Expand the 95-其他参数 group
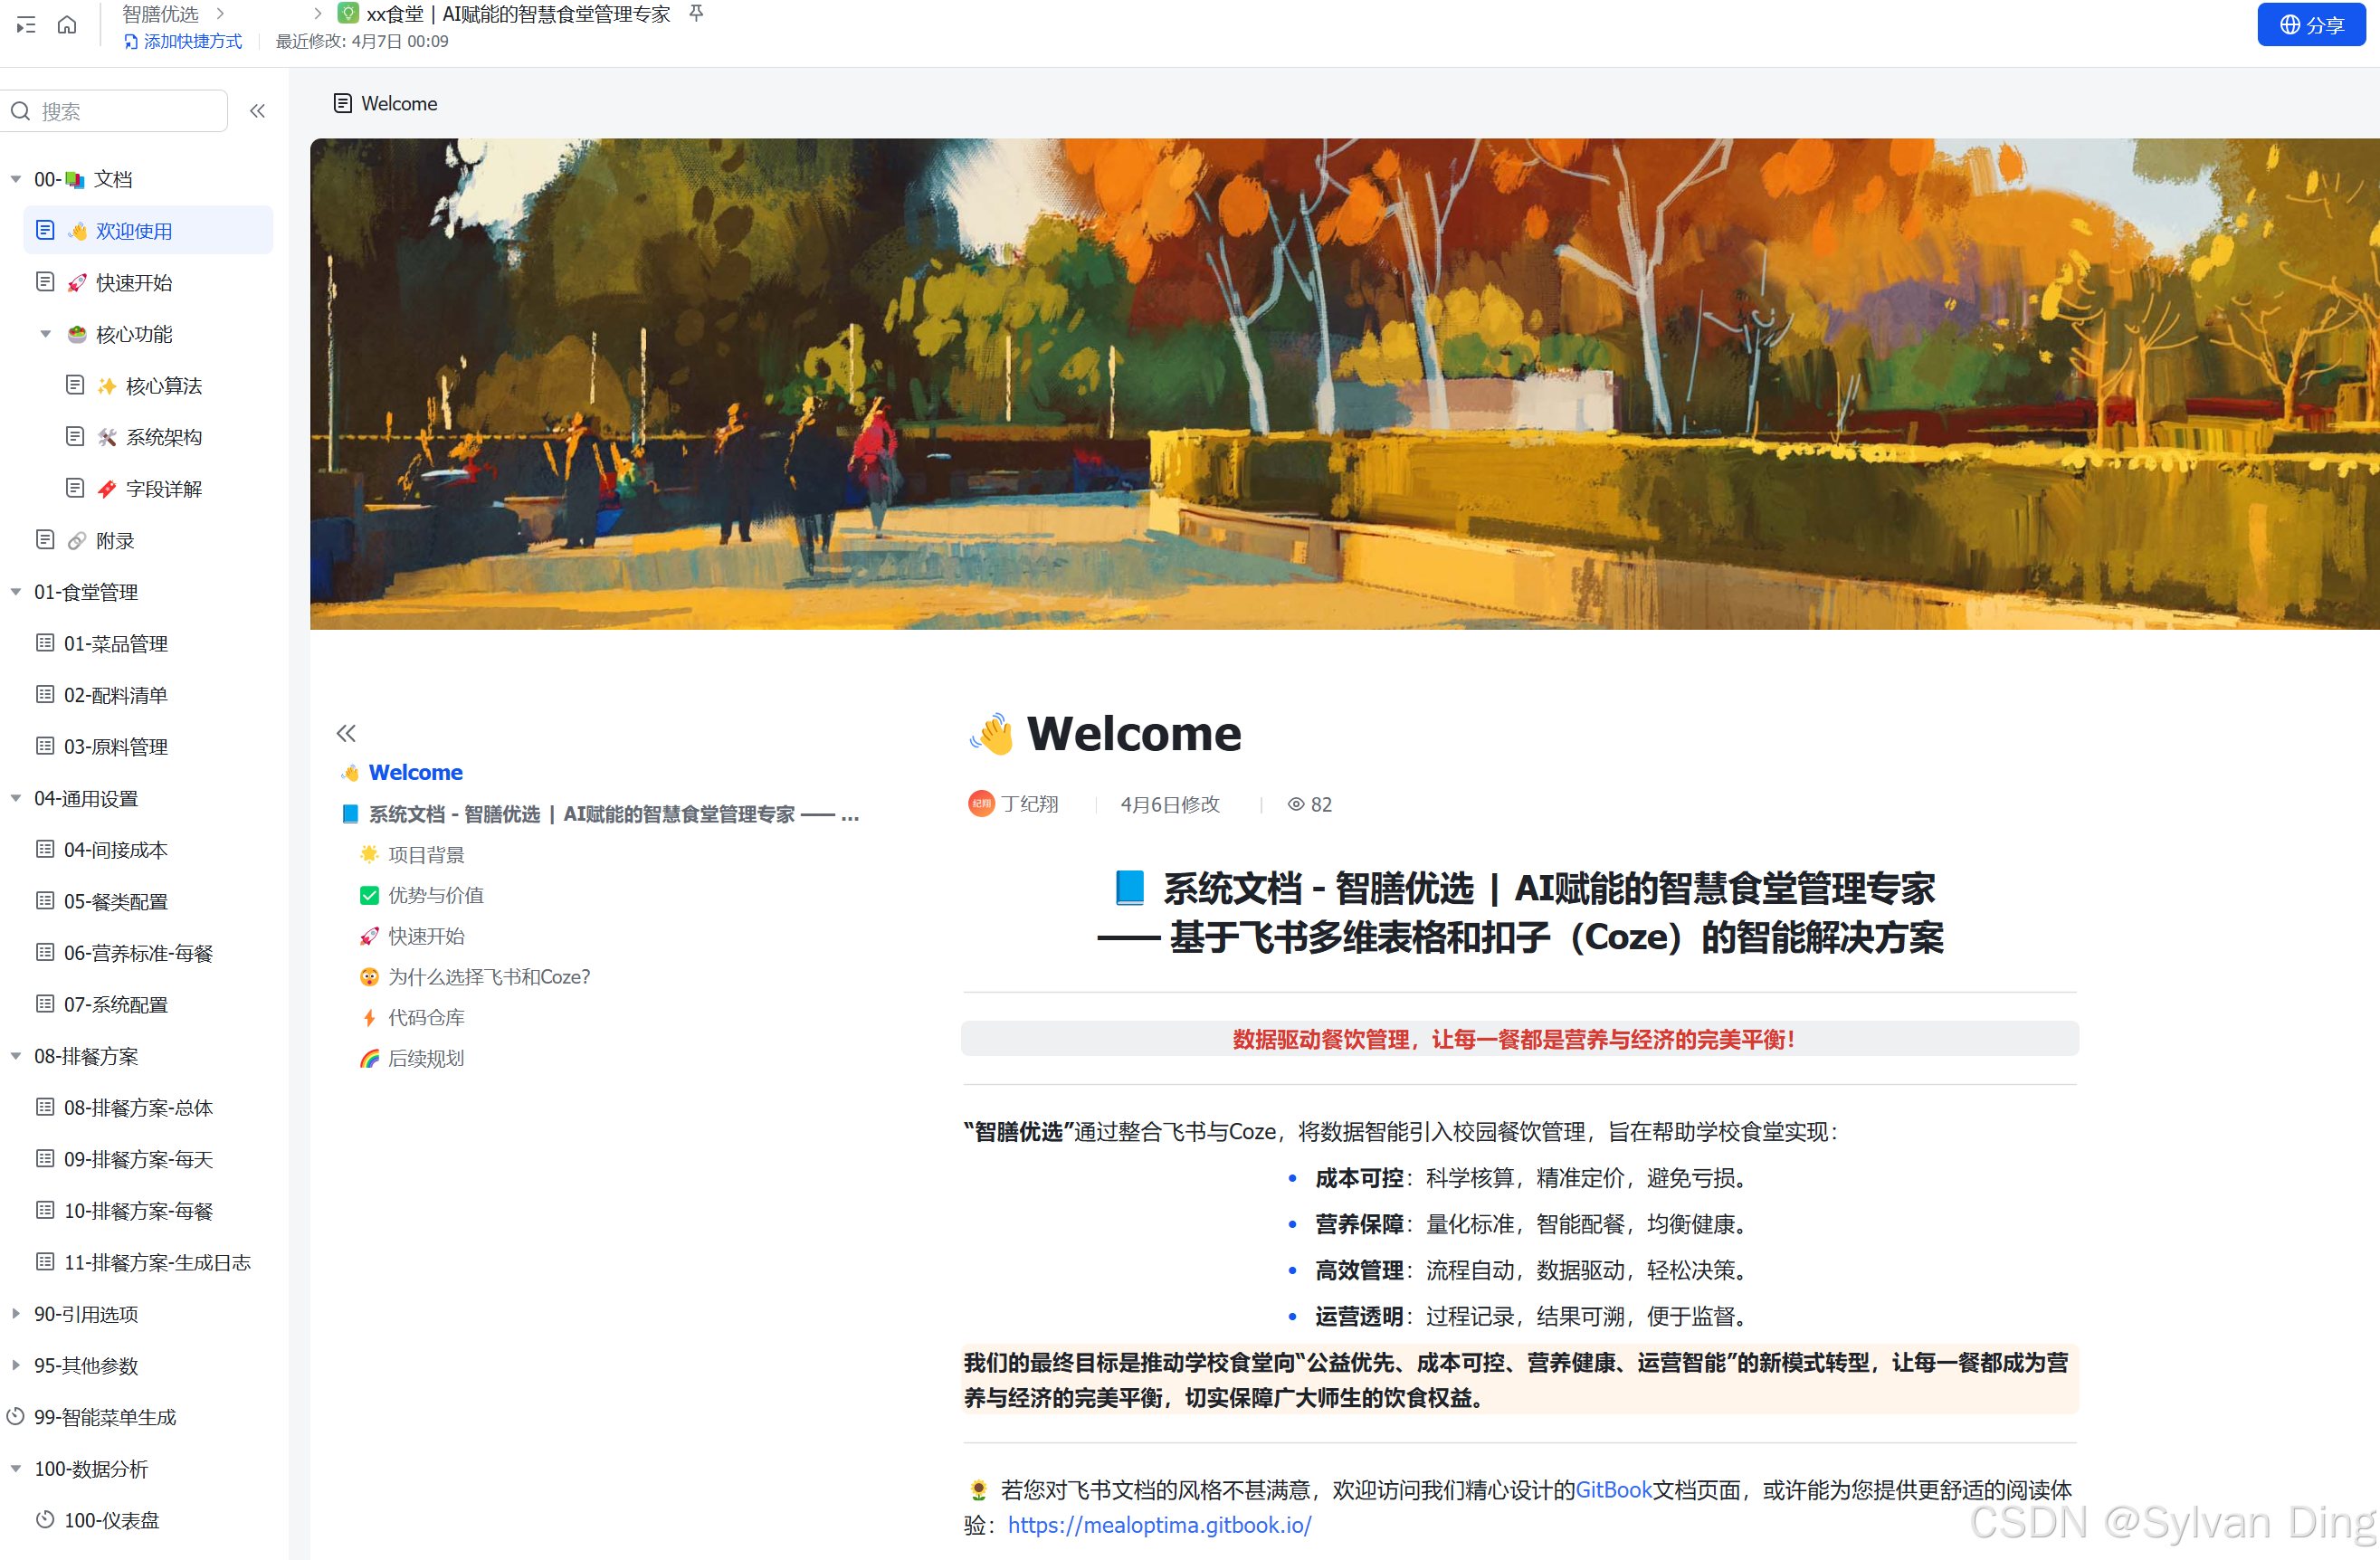The height and width of the screenshot is (1560, 2380). point(16,1365)
